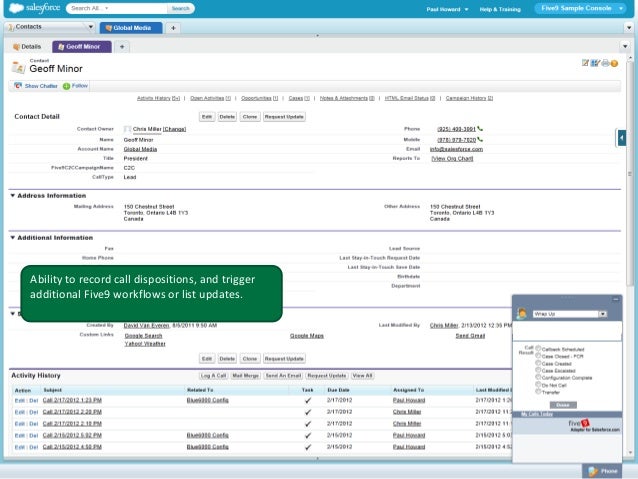This screenshot has width=638, height=479.
Task: Jump to Campaign History related list link
Action: pos(469,98)
